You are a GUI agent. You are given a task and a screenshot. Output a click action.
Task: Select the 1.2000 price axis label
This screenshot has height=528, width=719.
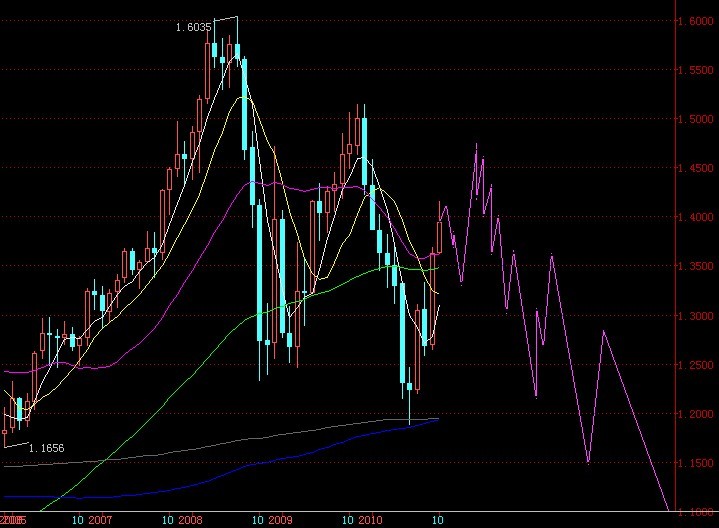coord(696,414)
